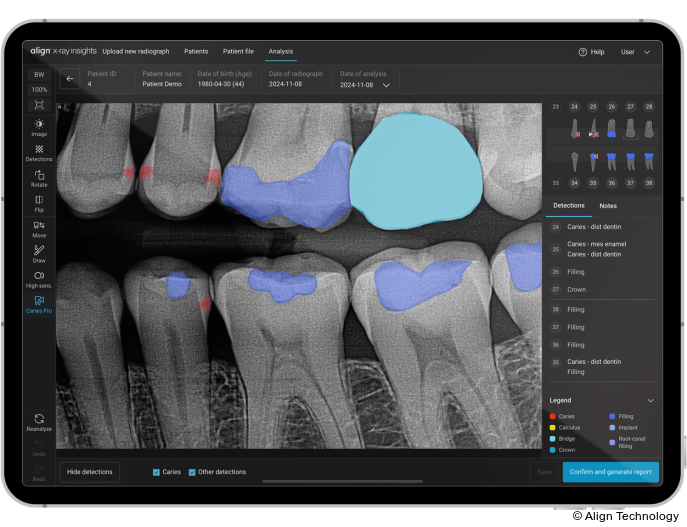Select tooth number 26 in chart

coord(612,106)
